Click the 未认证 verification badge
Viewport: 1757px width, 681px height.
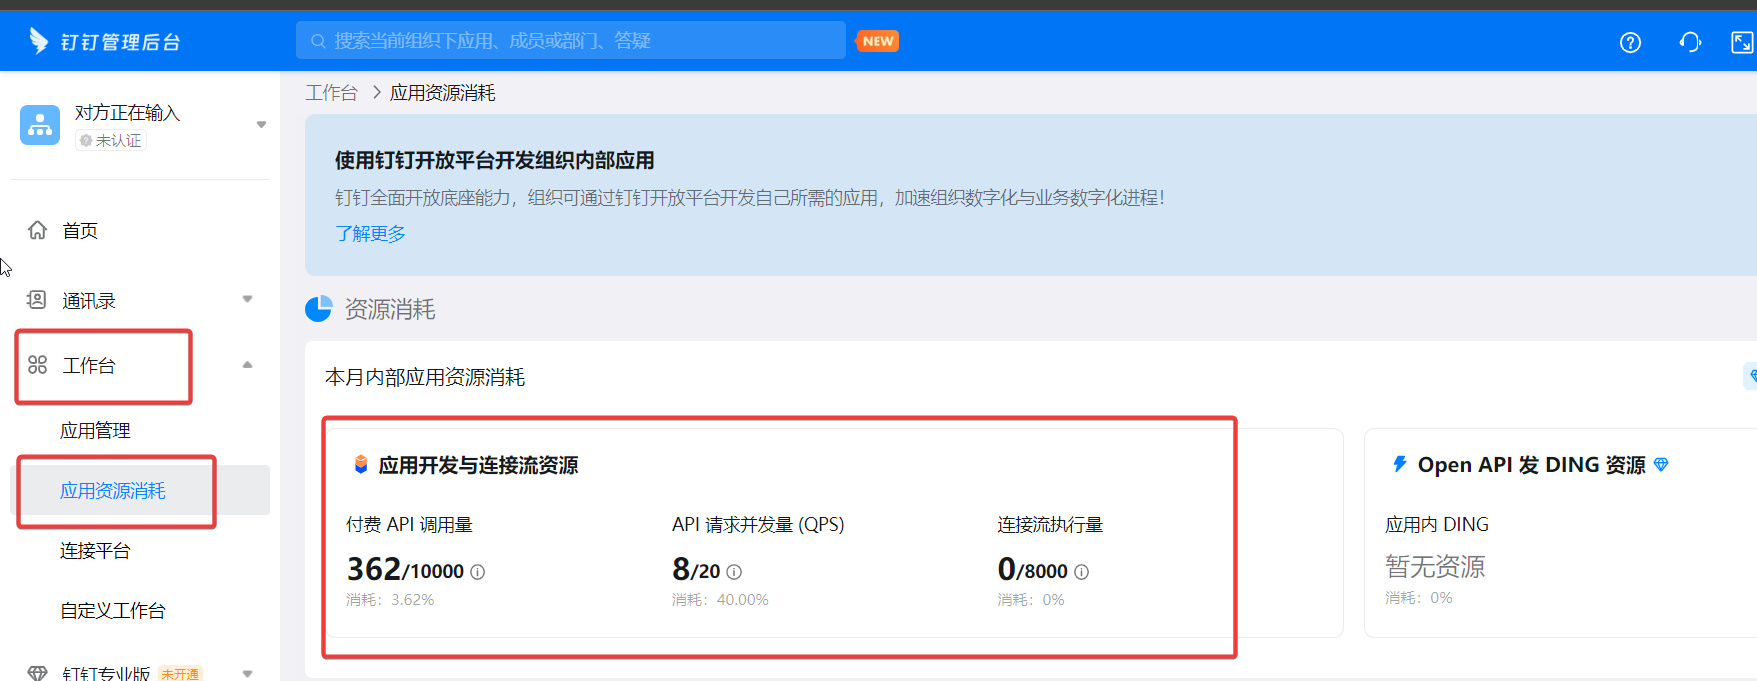pos(111,141)
